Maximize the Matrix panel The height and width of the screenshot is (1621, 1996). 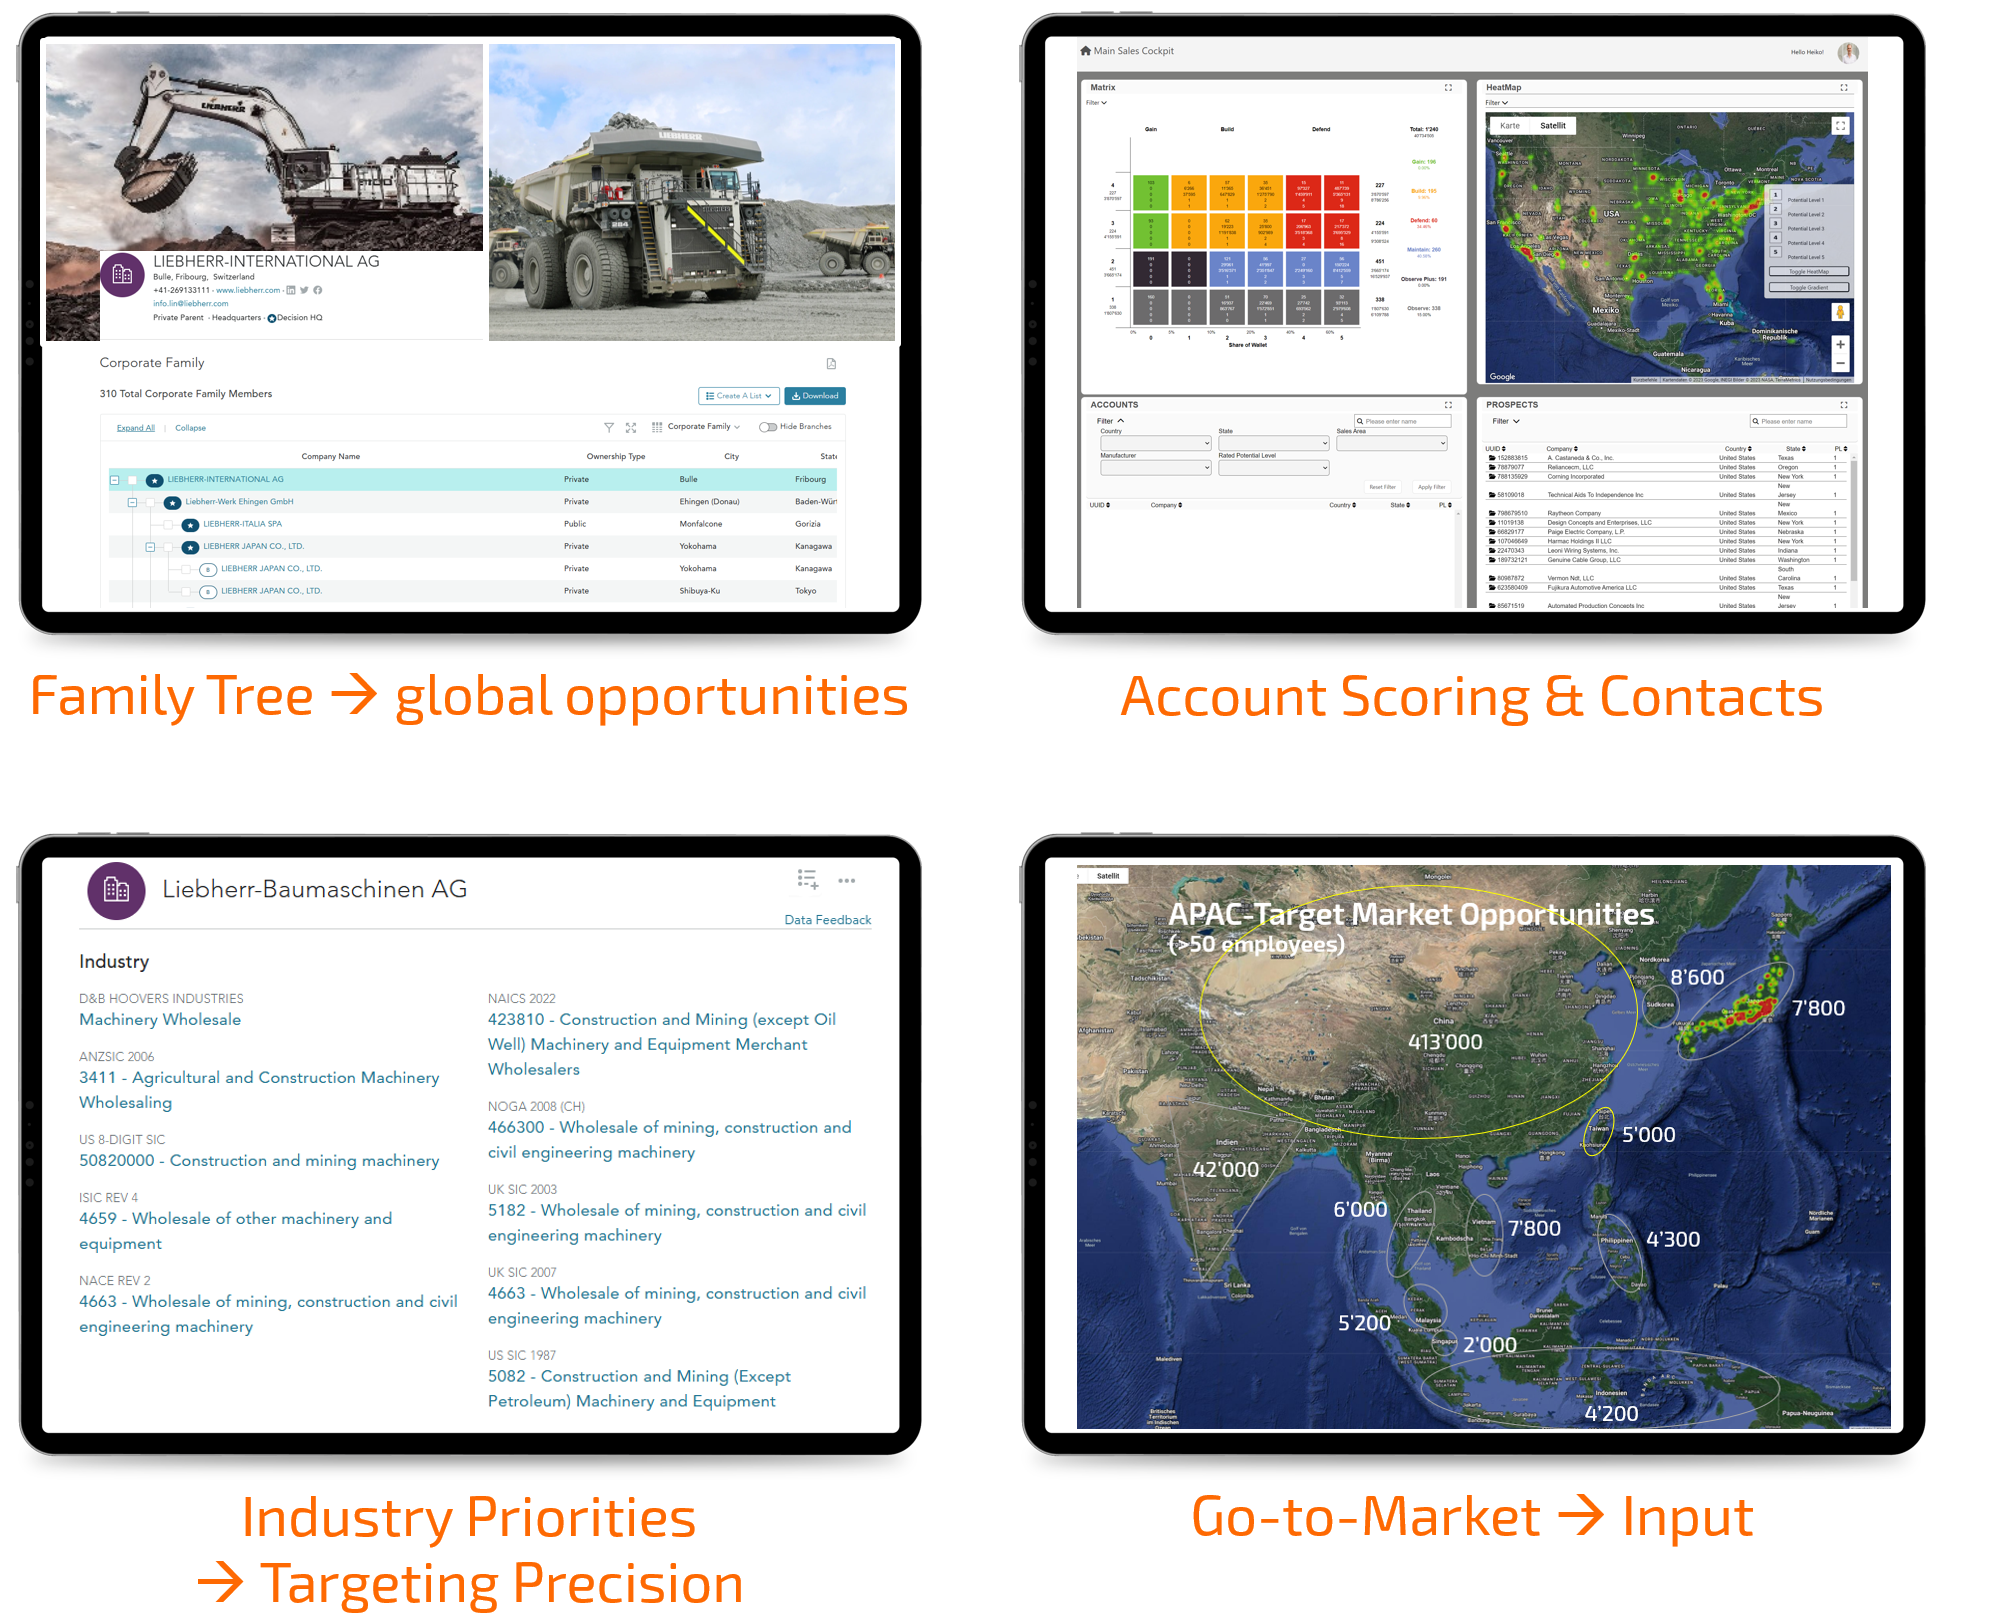tap(1448, 88)
